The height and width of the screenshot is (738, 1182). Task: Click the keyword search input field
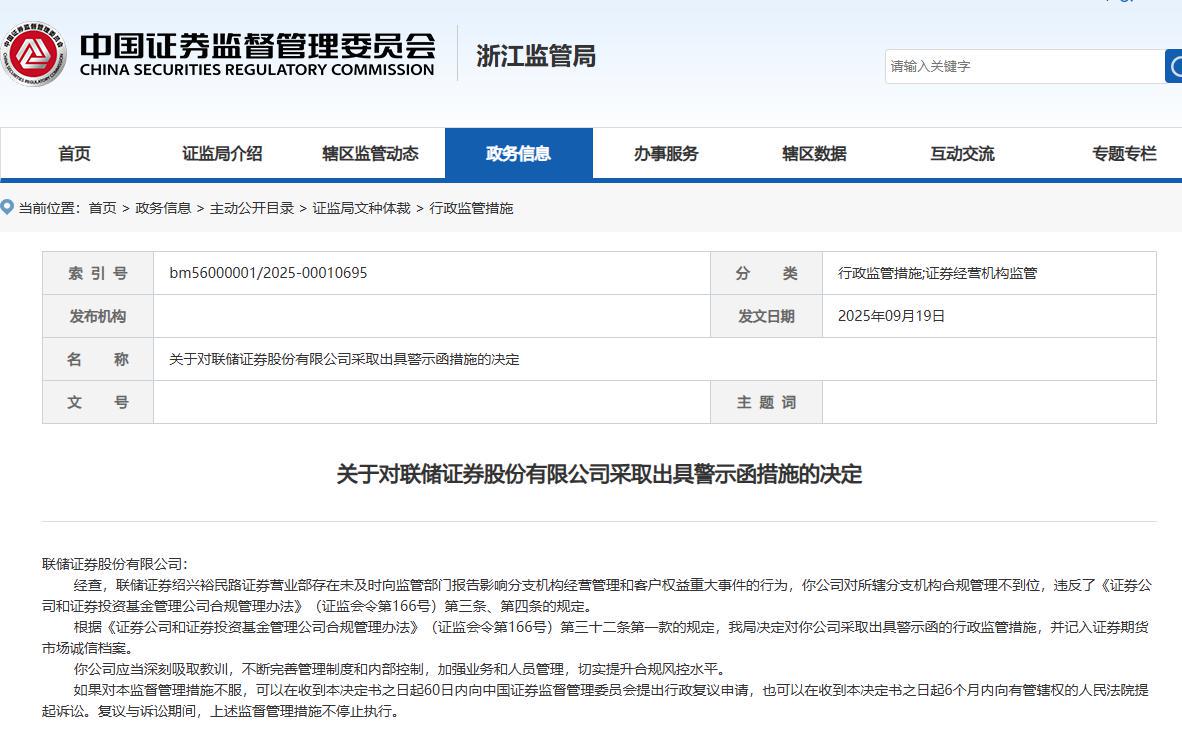(x=1024, y=66)
